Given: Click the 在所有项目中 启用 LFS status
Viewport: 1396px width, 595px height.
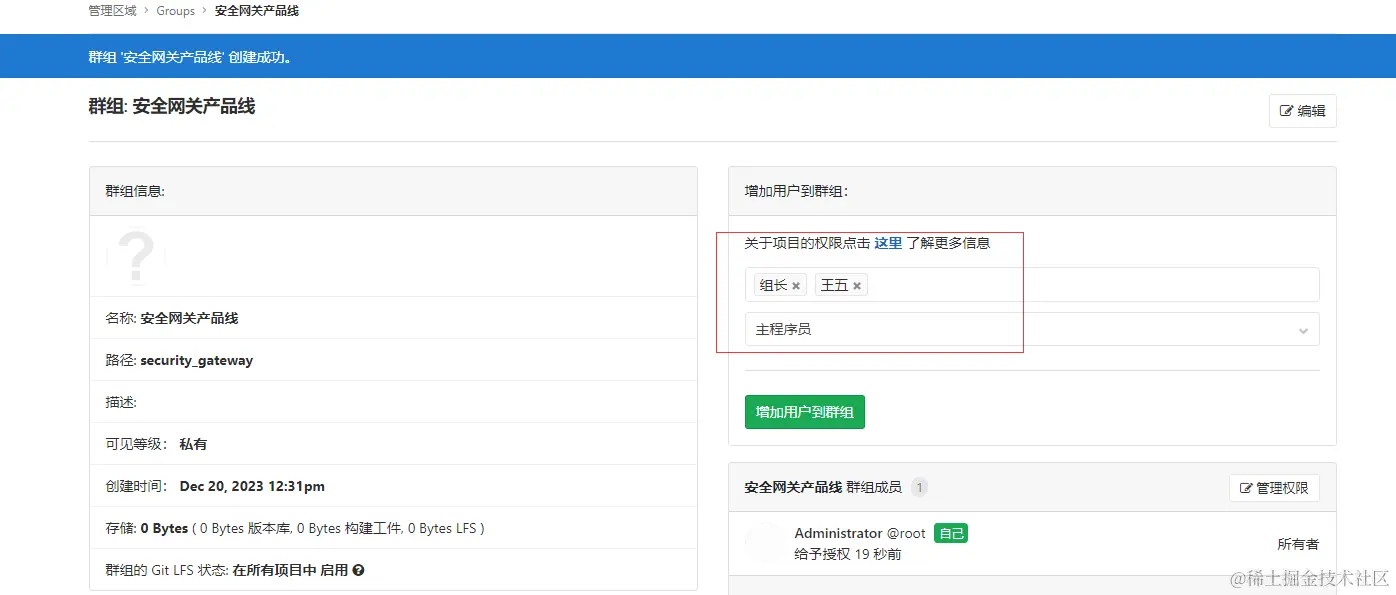Looking at the screenshot, I should coord(290,570).
